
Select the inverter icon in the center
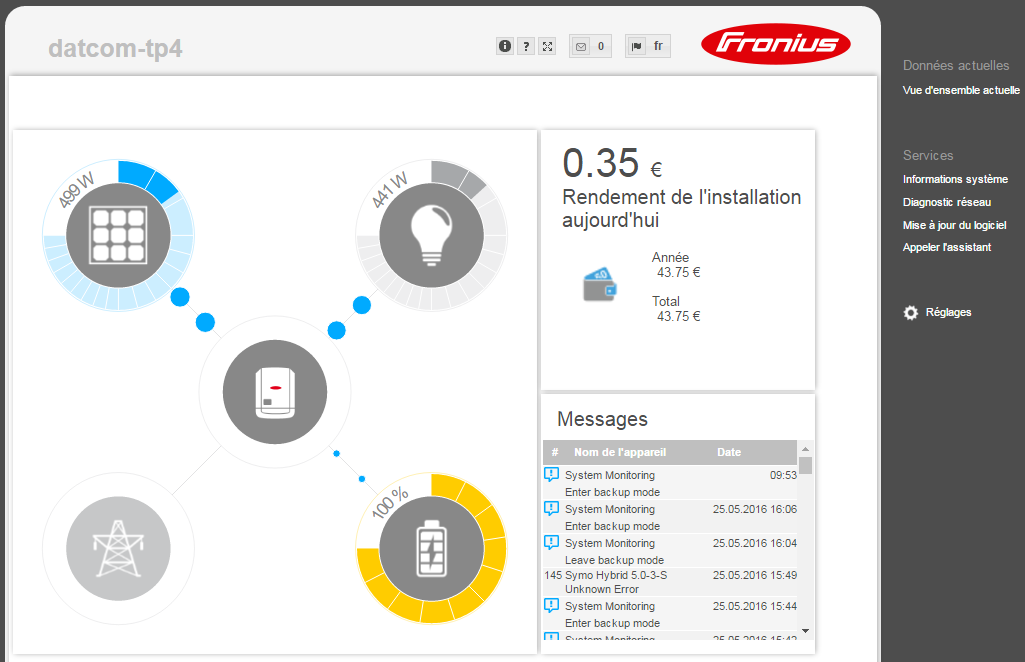274,392
